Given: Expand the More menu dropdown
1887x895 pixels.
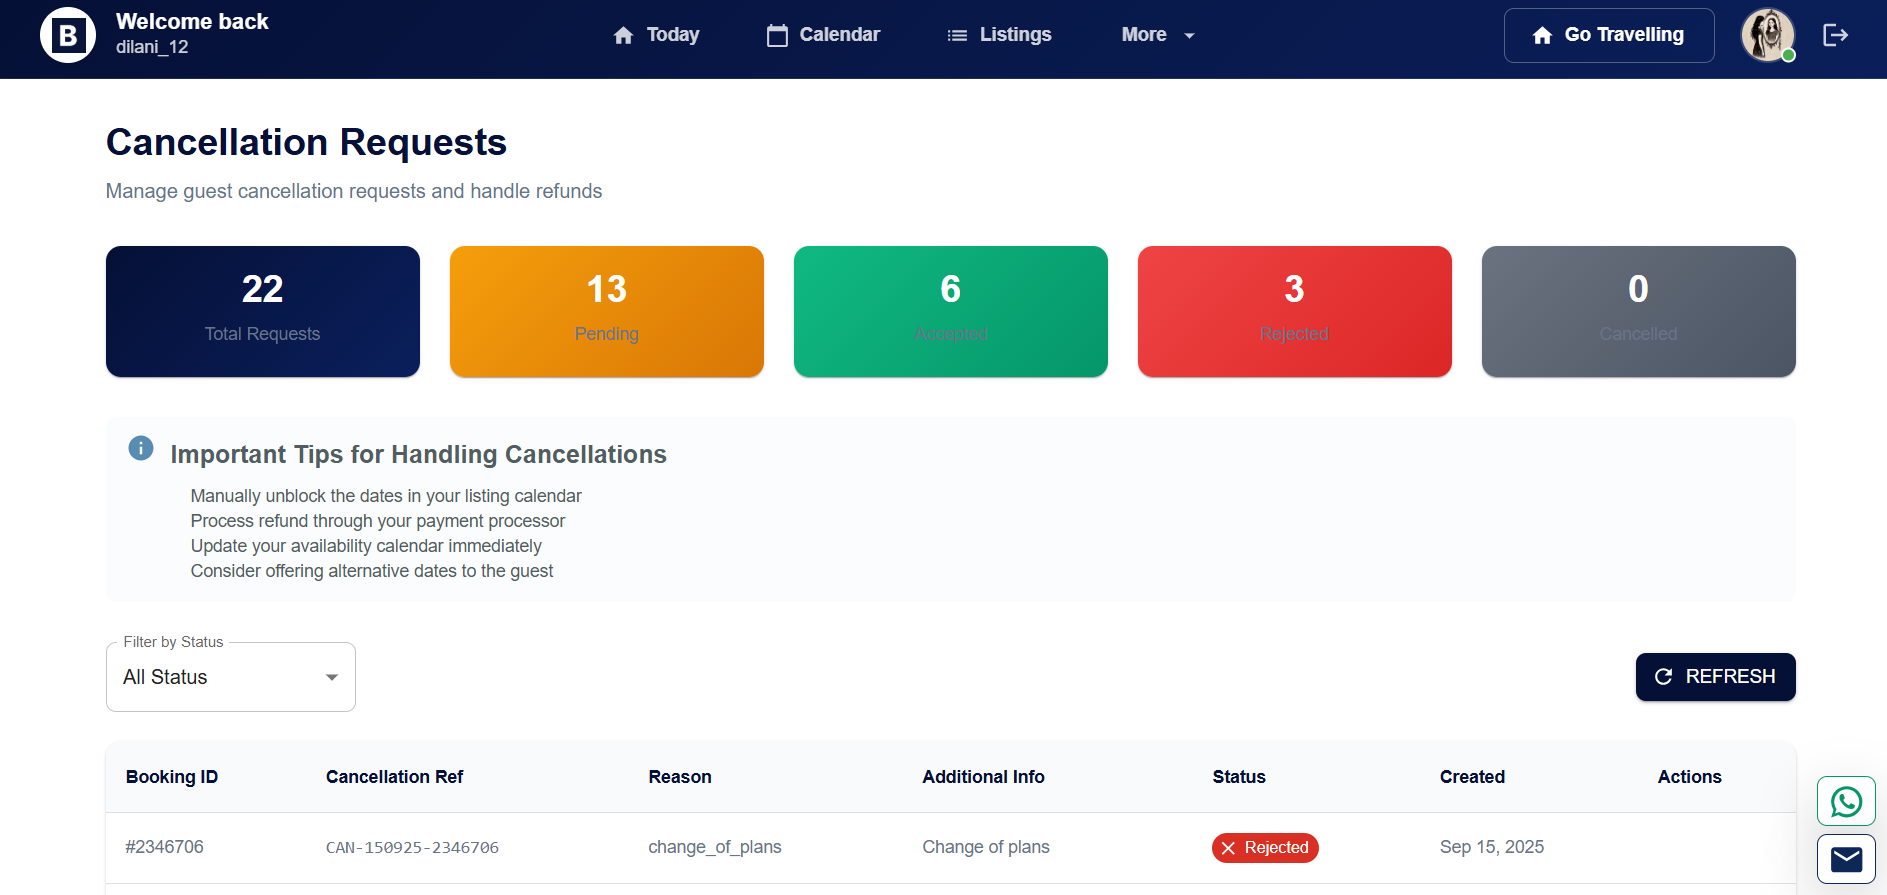Looking at the screenshot, I should [x=1157, y=35].
